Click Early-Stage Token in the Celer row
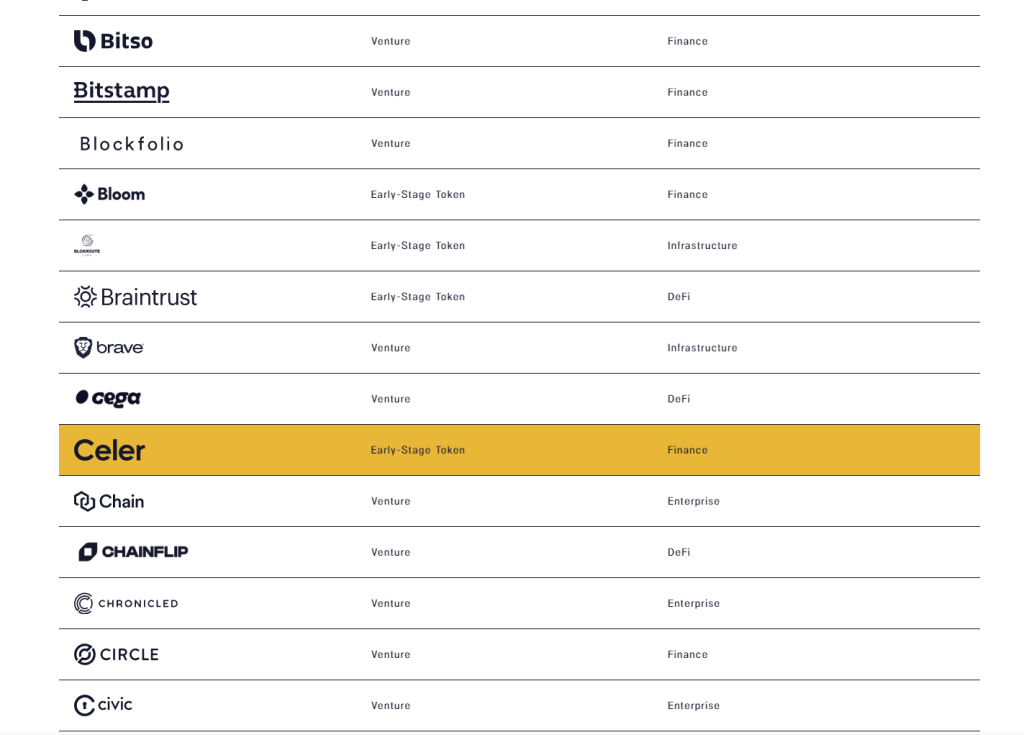The width and height of the screenshot is (1024, 735). coord(417,450)
